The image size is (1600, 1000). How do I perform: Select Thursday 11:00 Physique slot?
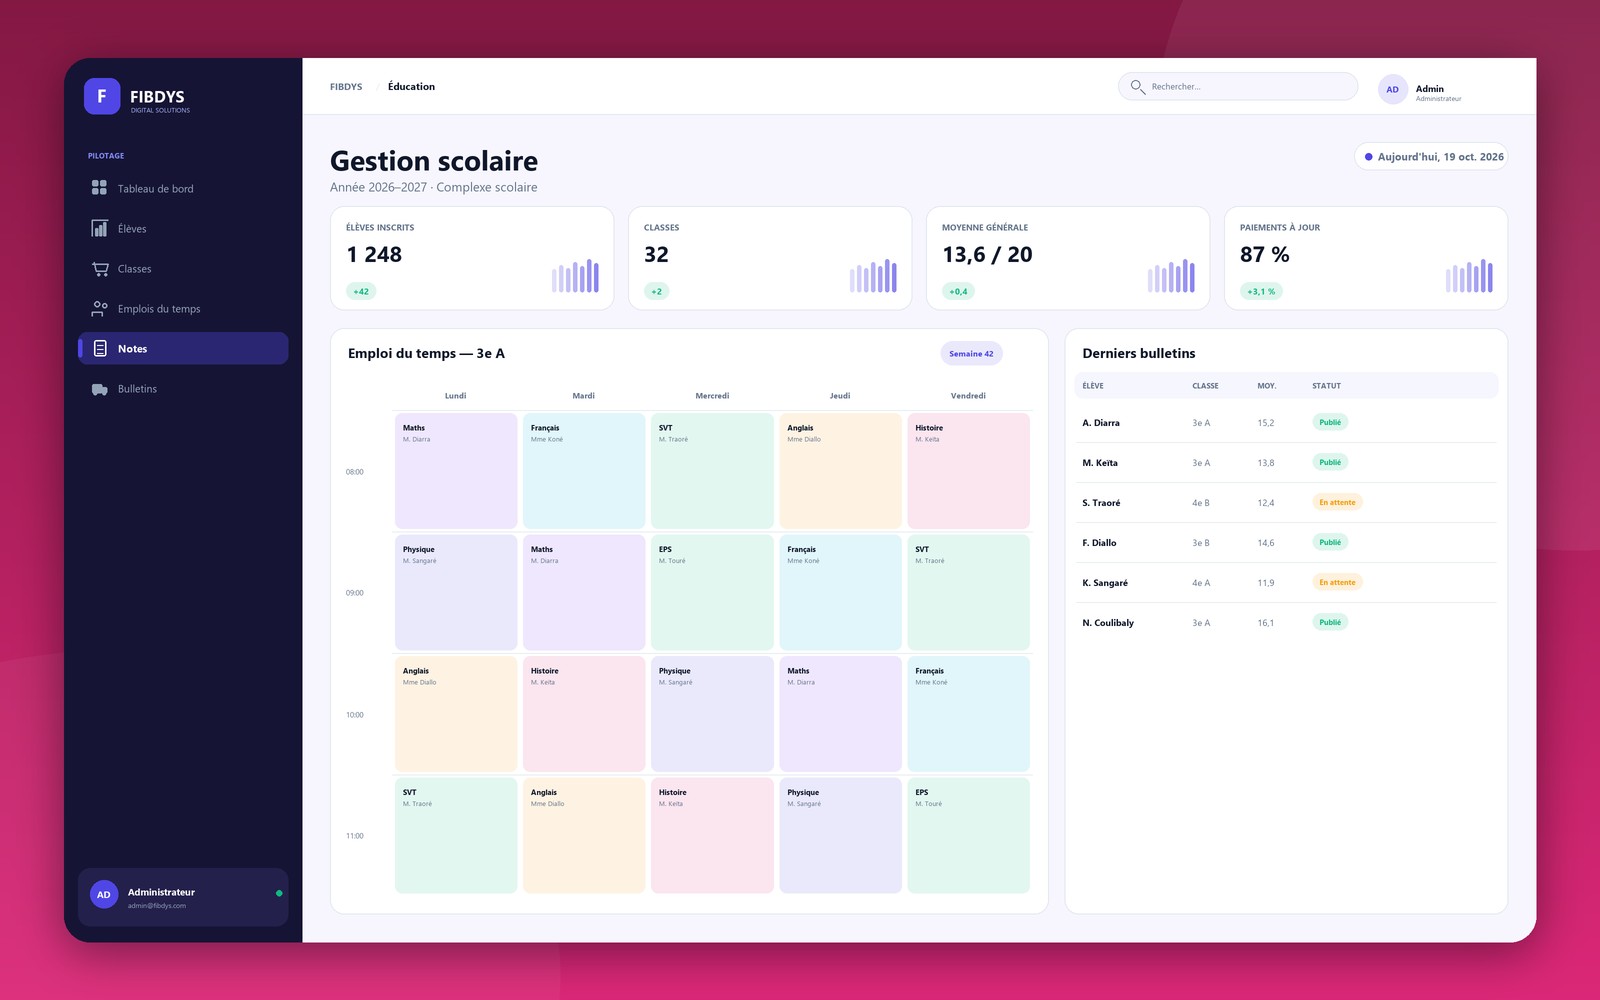[840, 835]
